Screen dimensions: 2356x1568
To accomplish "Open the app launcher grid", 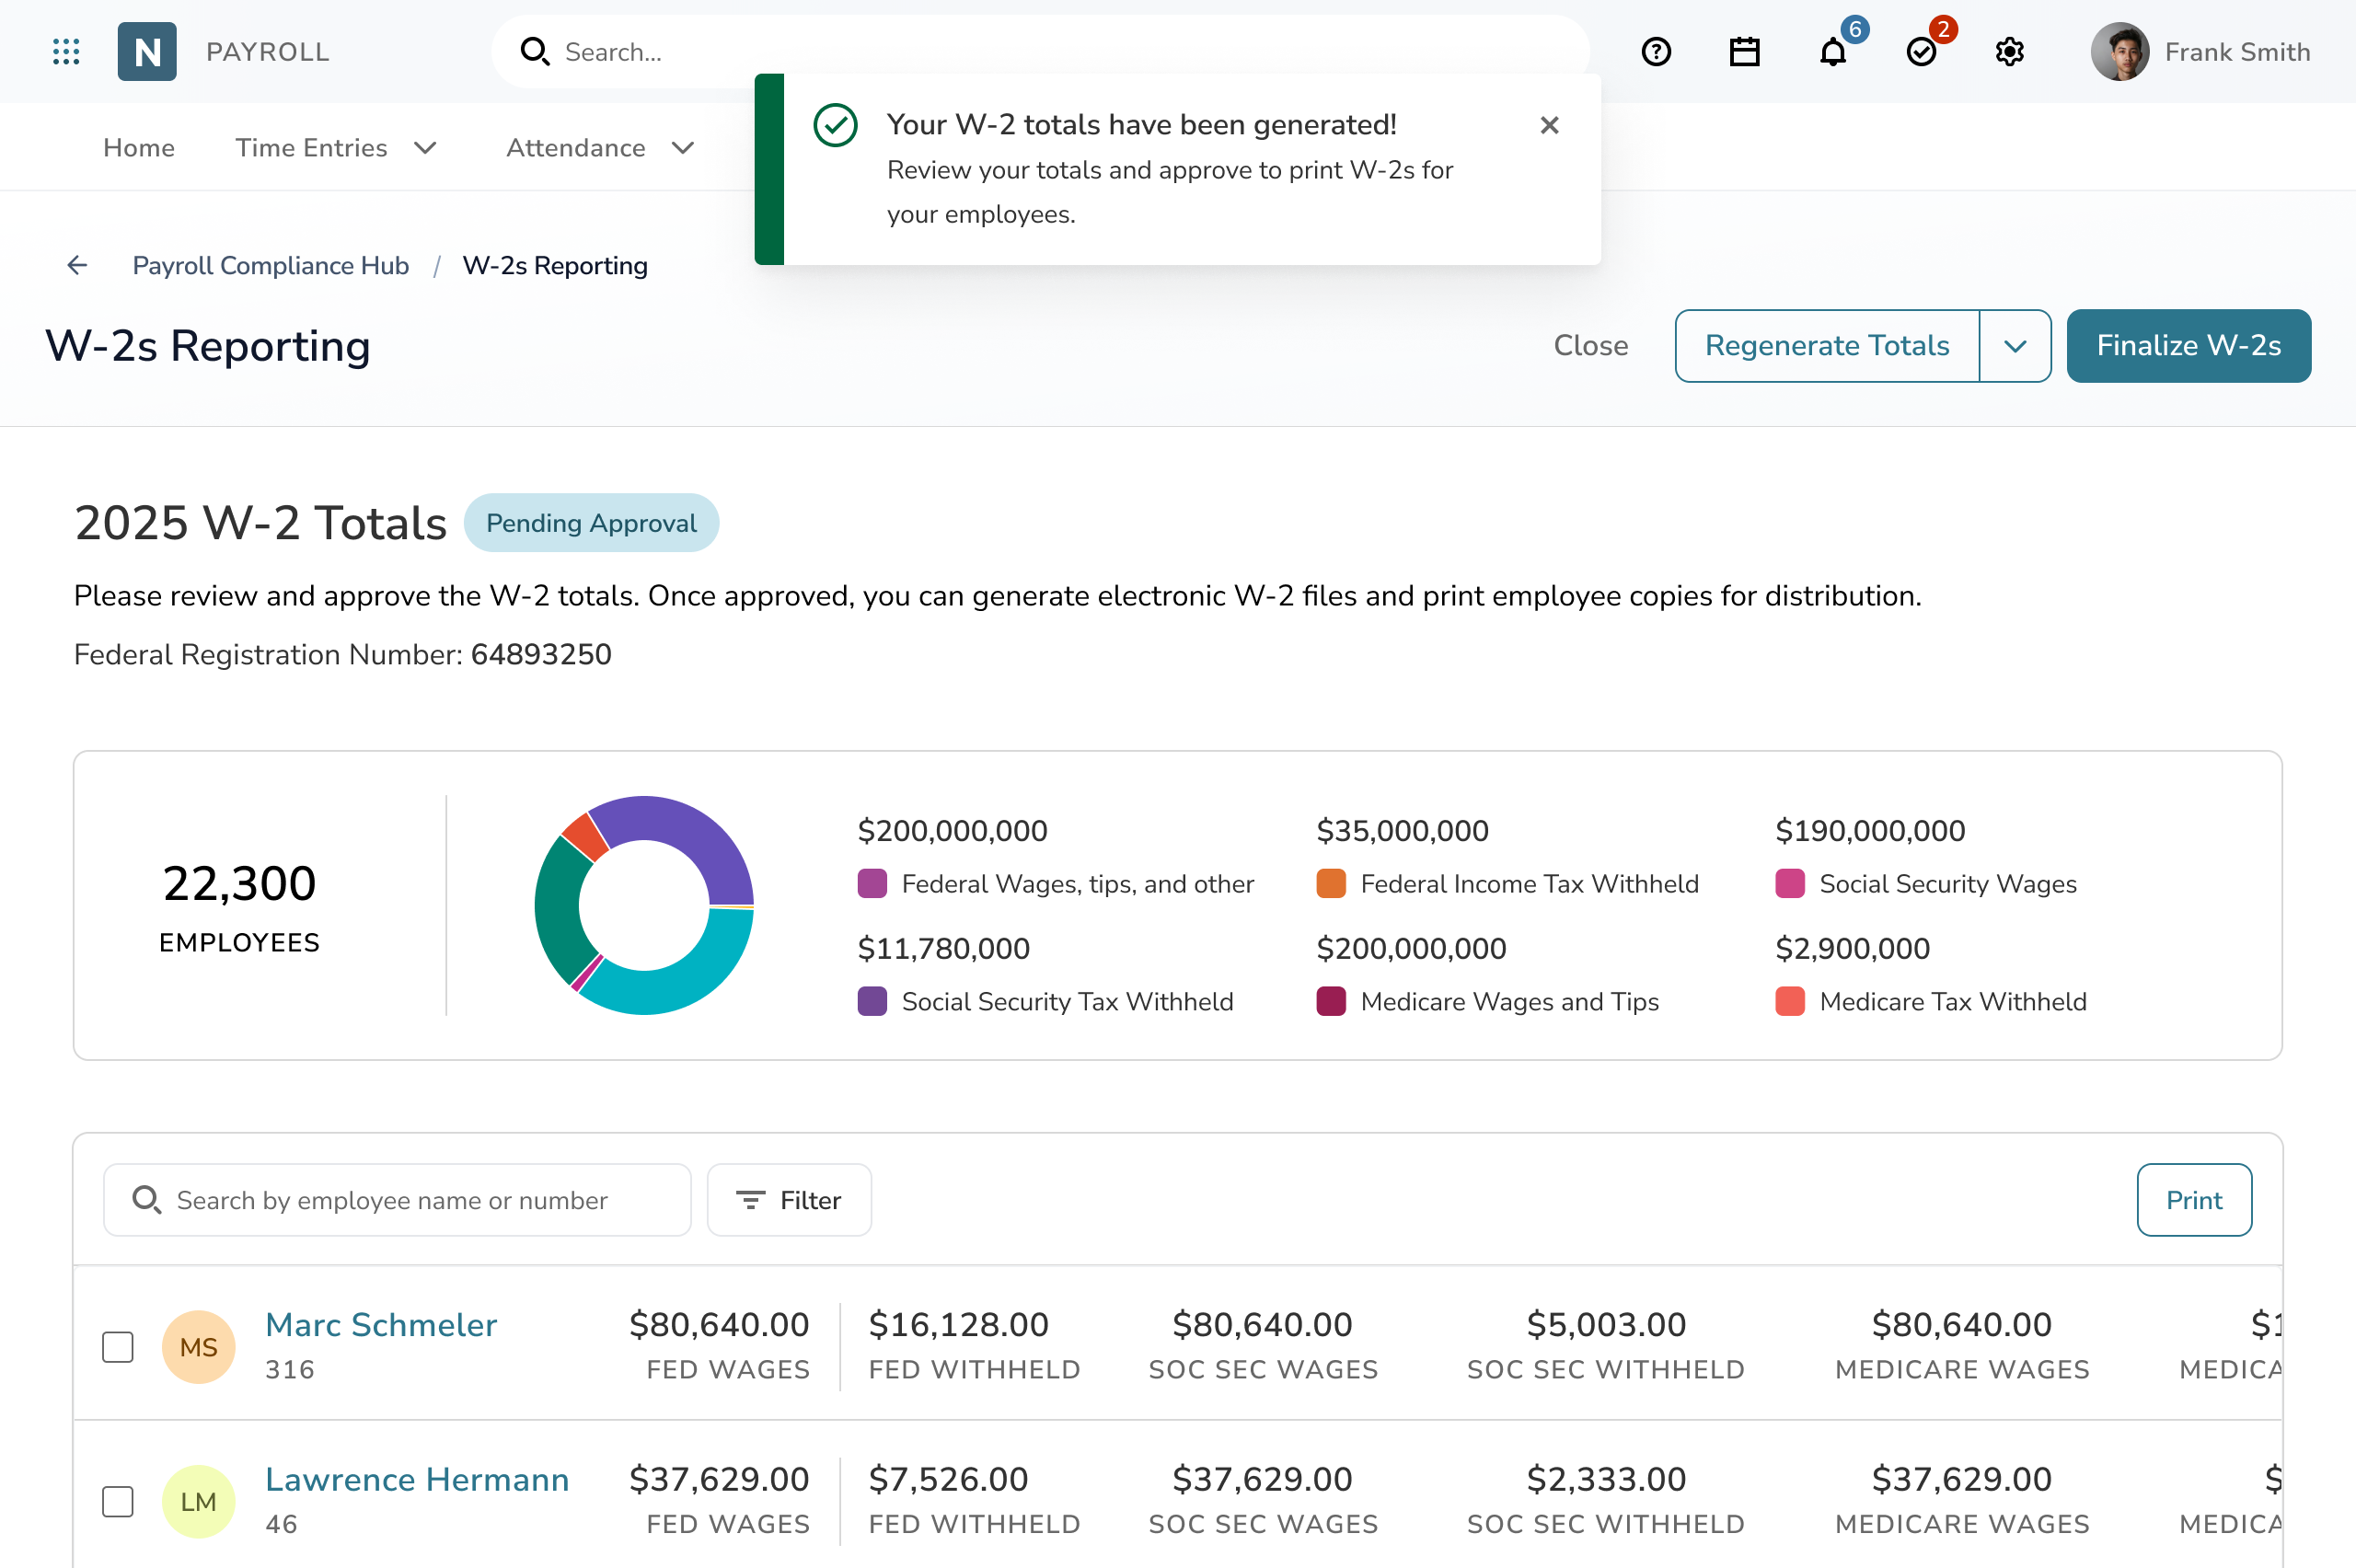I will point(66,51).
